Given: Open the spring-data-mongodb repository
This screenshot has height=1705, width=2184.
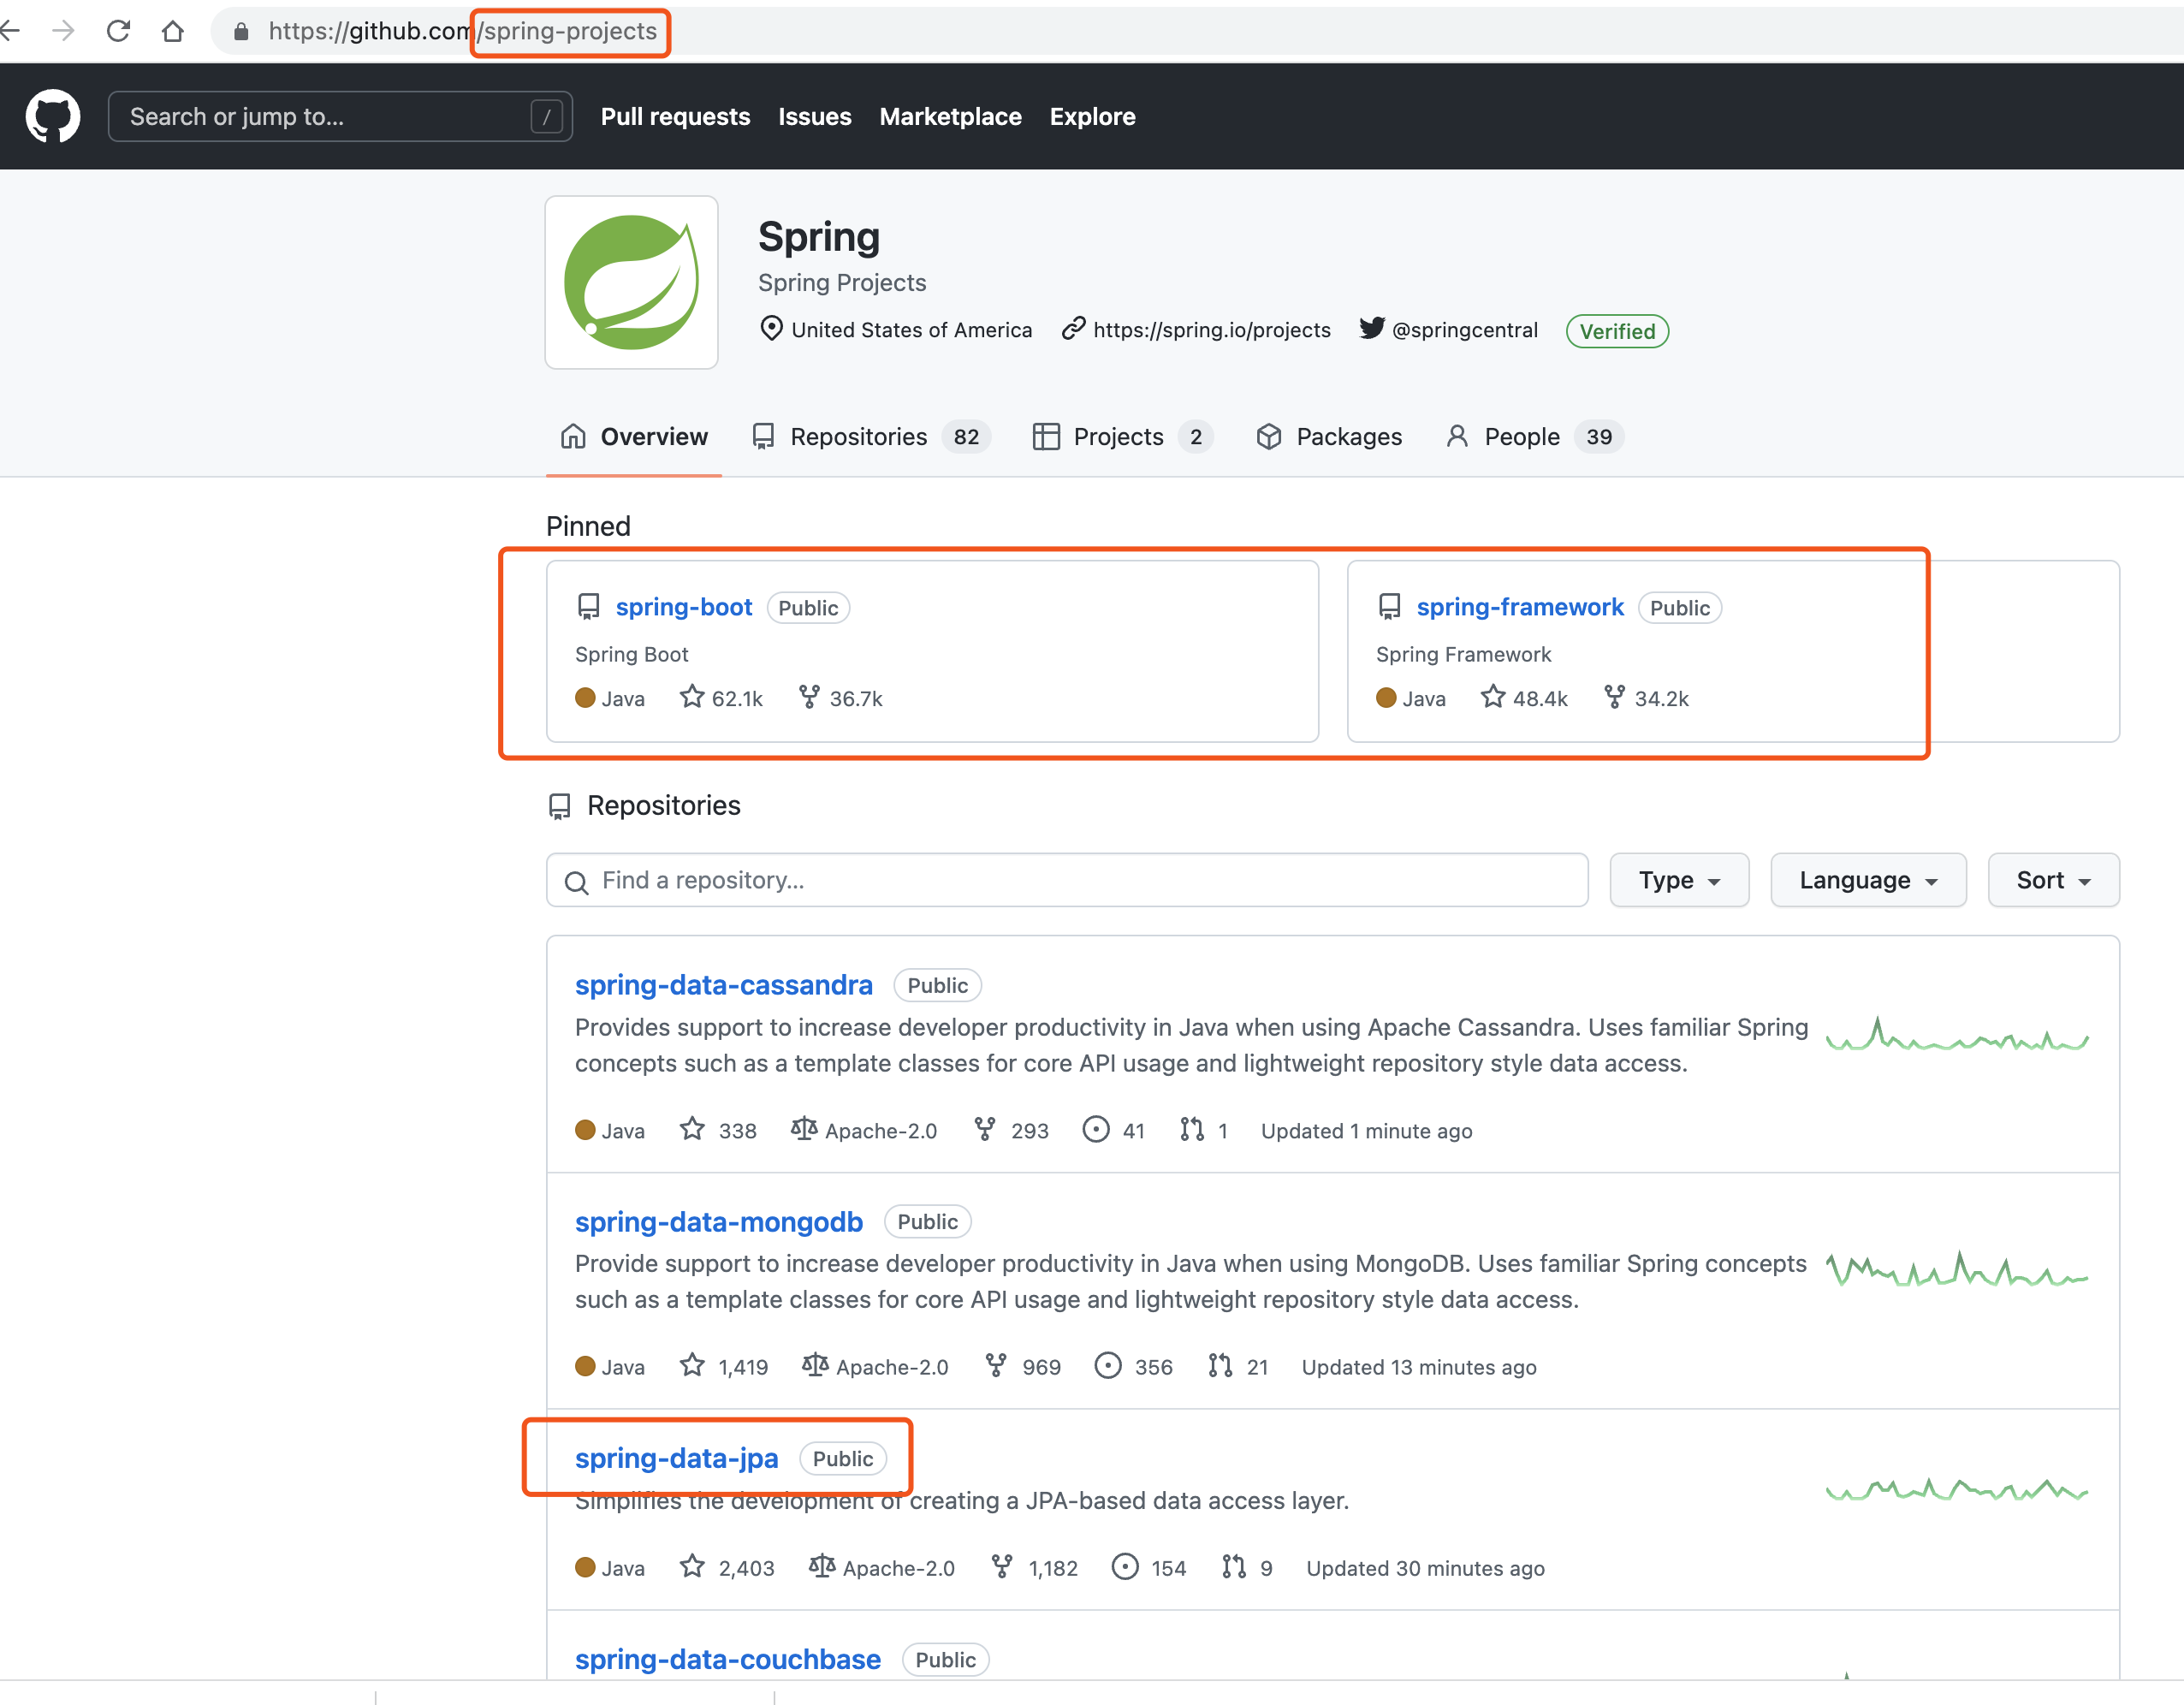Looking at the screenshot, I should [x=719, y=1221].
